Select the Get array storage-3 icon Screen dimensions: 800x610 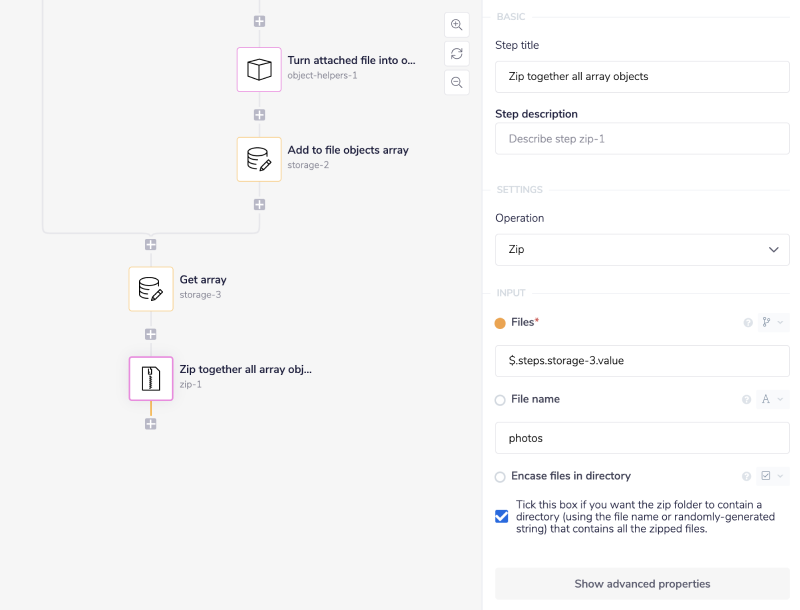tap(151, 289)
